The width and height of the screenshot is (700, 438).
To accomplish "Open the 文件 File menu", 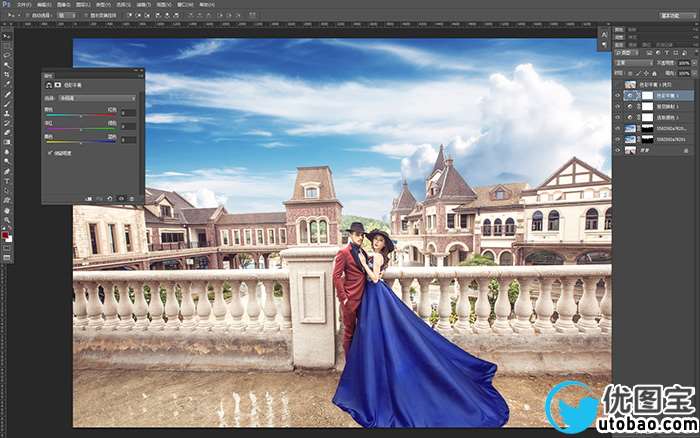I will tap(24, 4).
